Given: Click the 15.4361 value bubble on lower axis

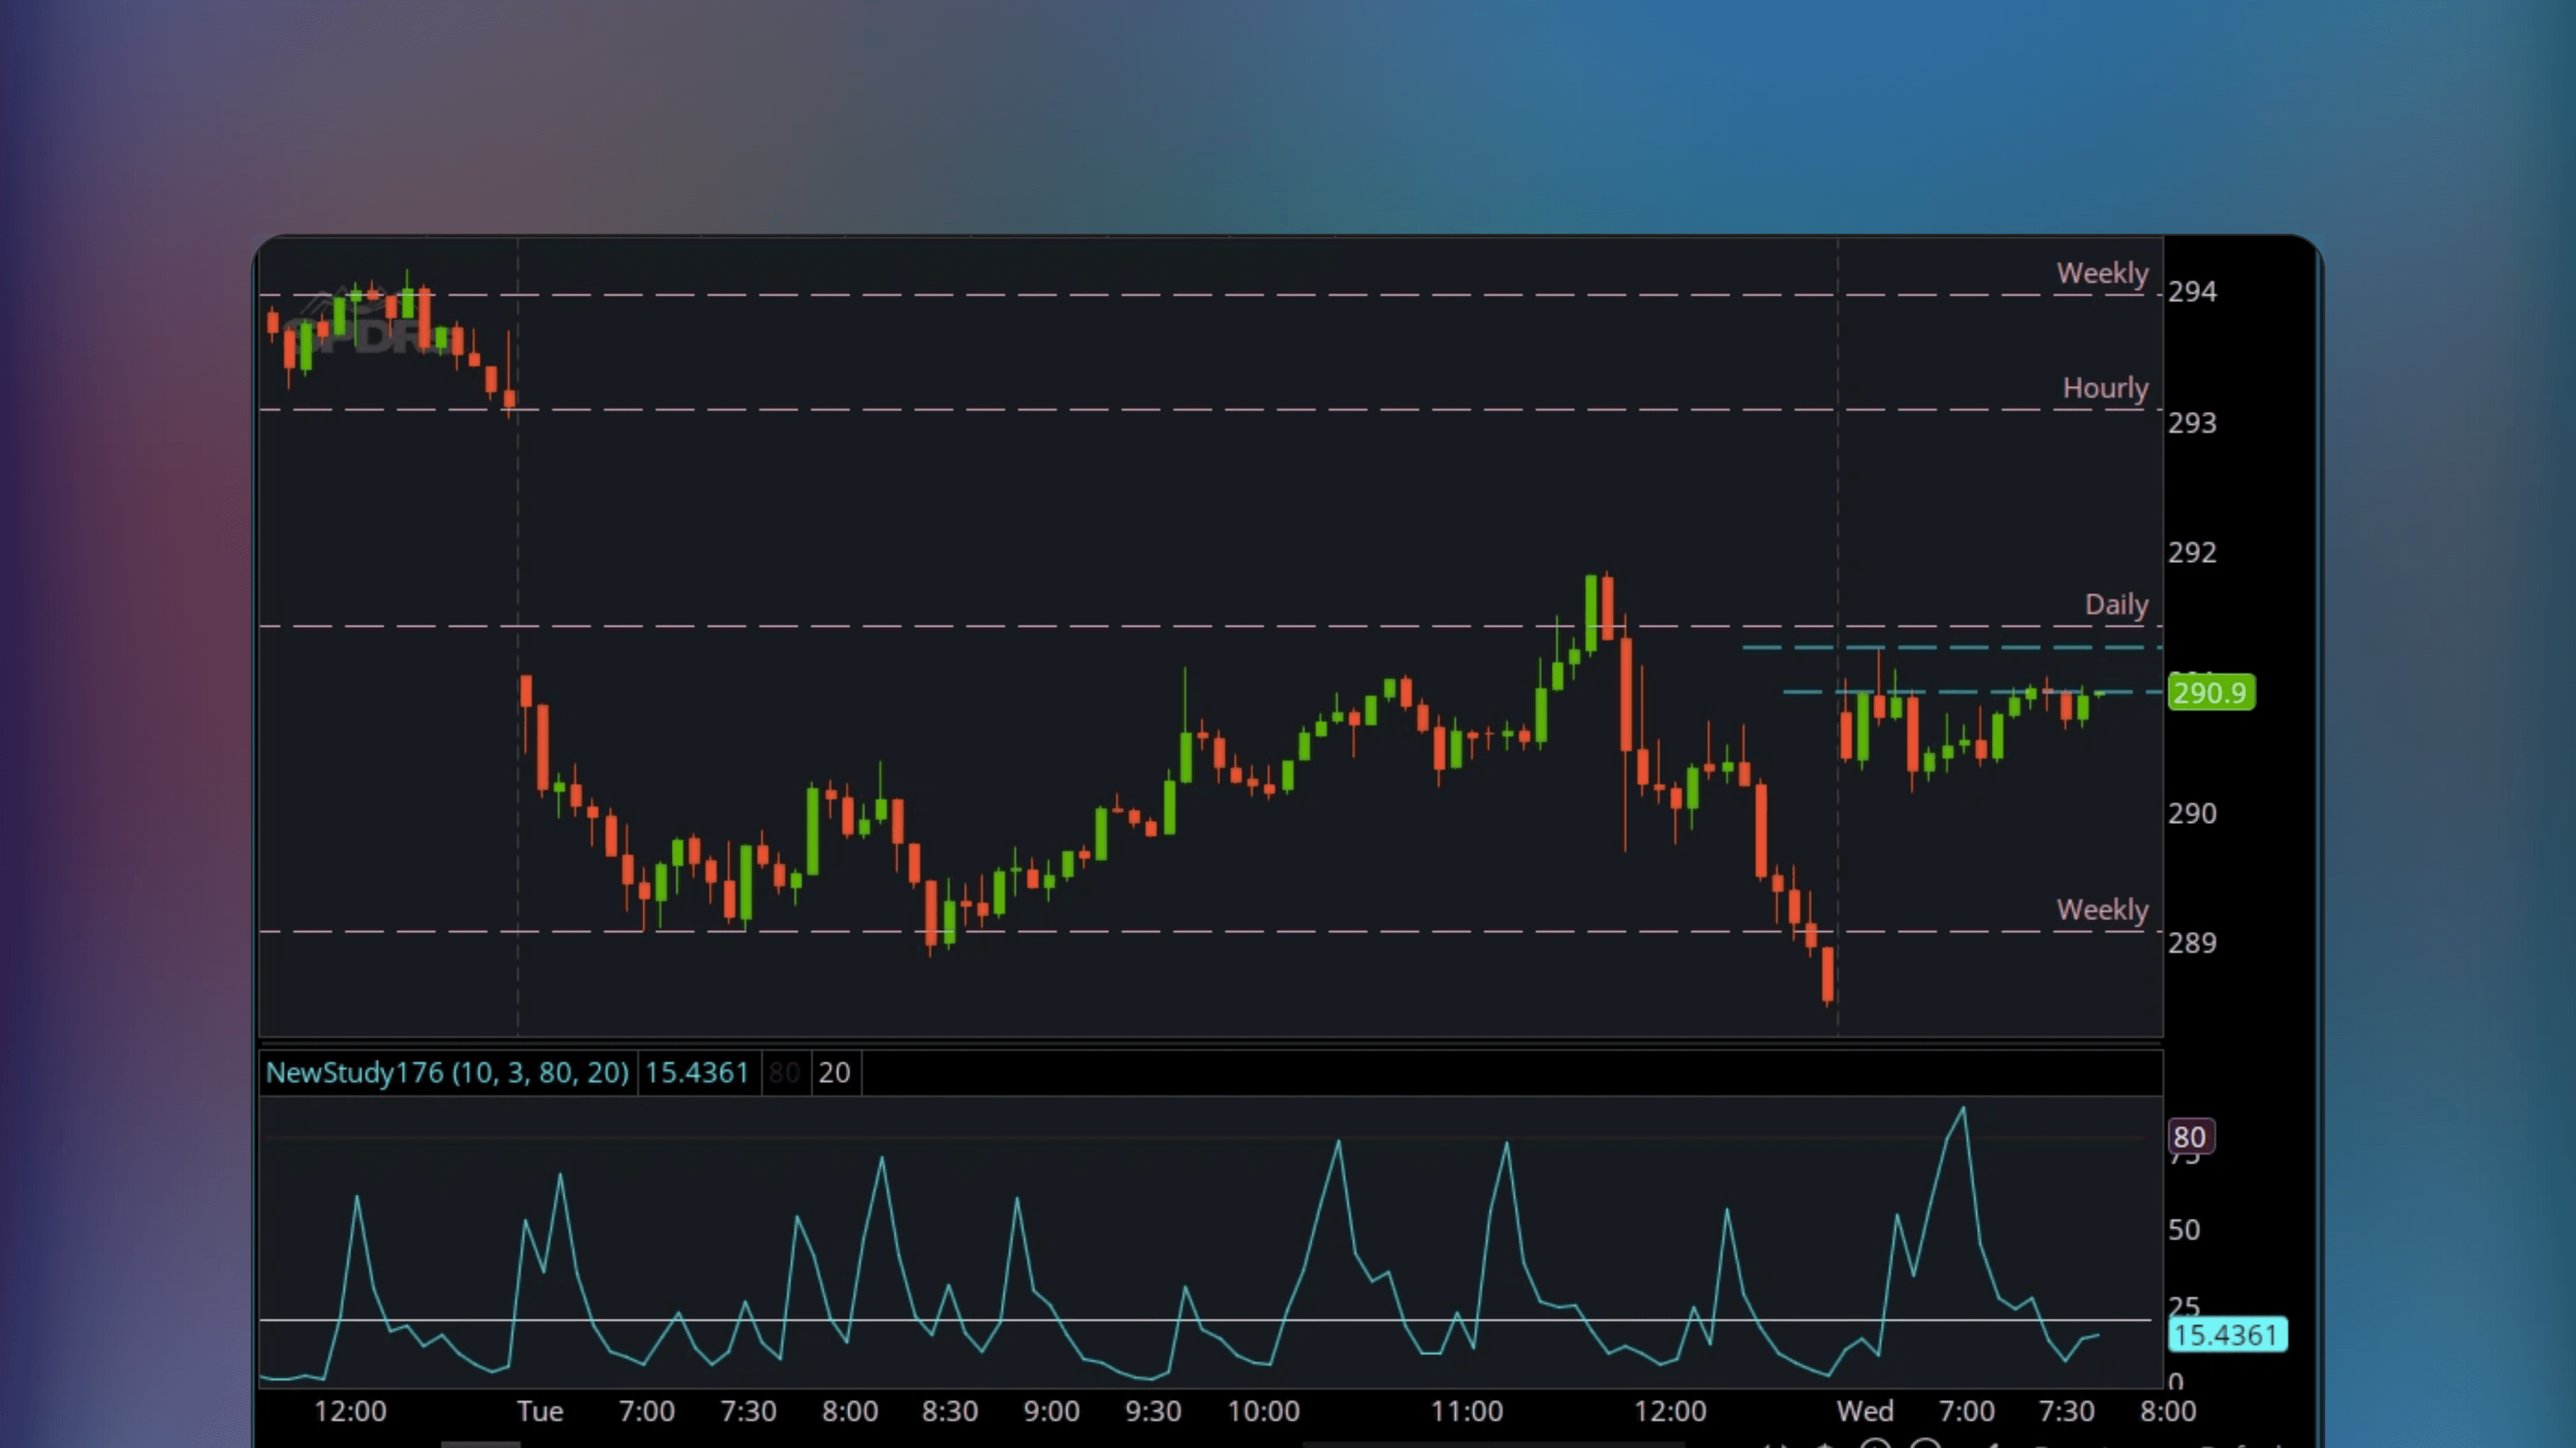Looking at the screenshot, I should coord(2228,1335).
